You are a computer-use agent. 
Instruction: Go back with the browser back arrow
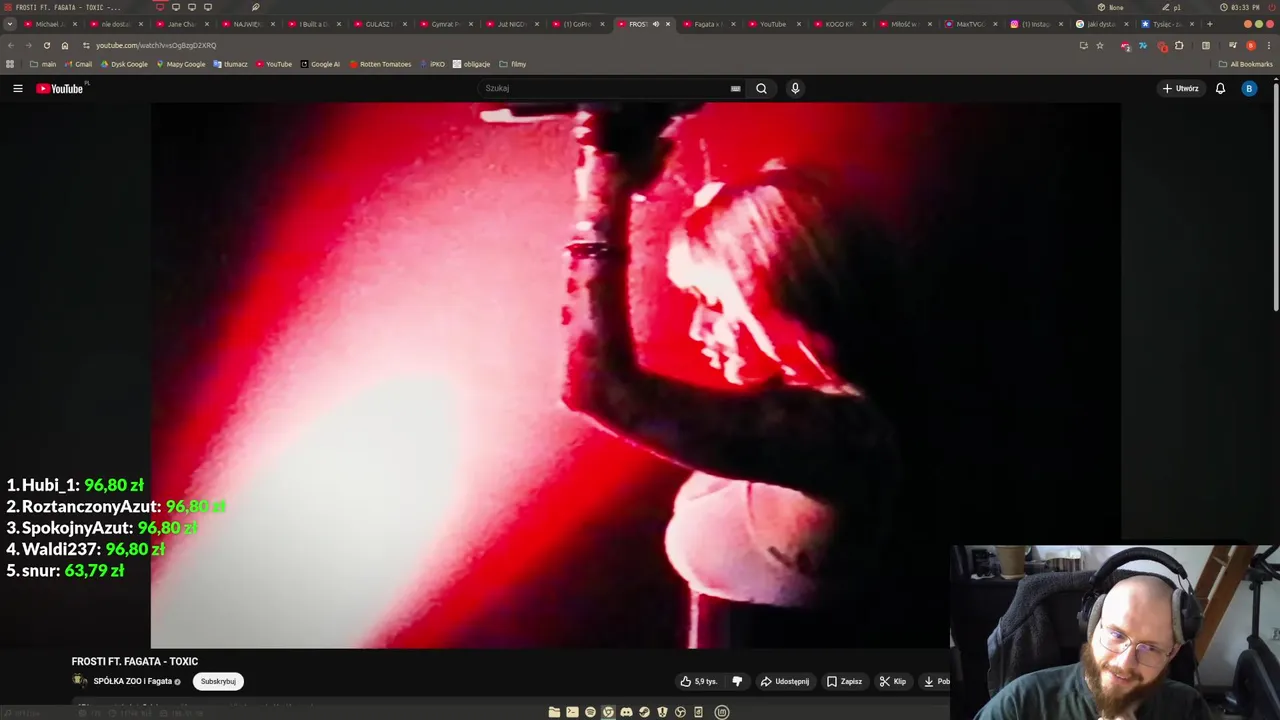(11, 45)
